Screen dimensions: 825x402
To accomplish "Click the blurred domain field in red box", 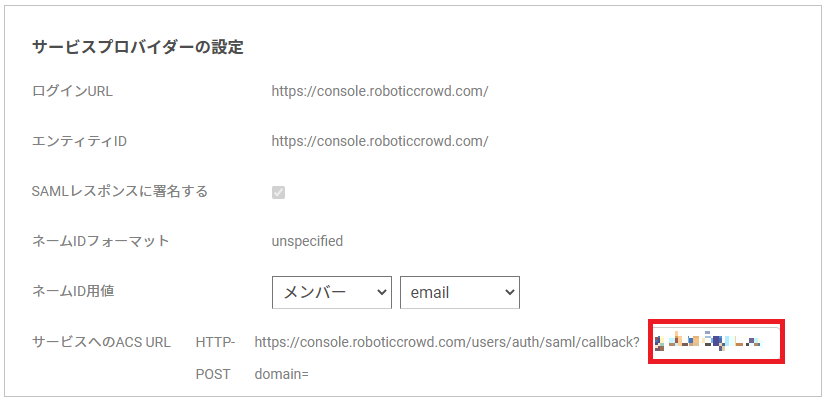I will (x=716, y=341).
